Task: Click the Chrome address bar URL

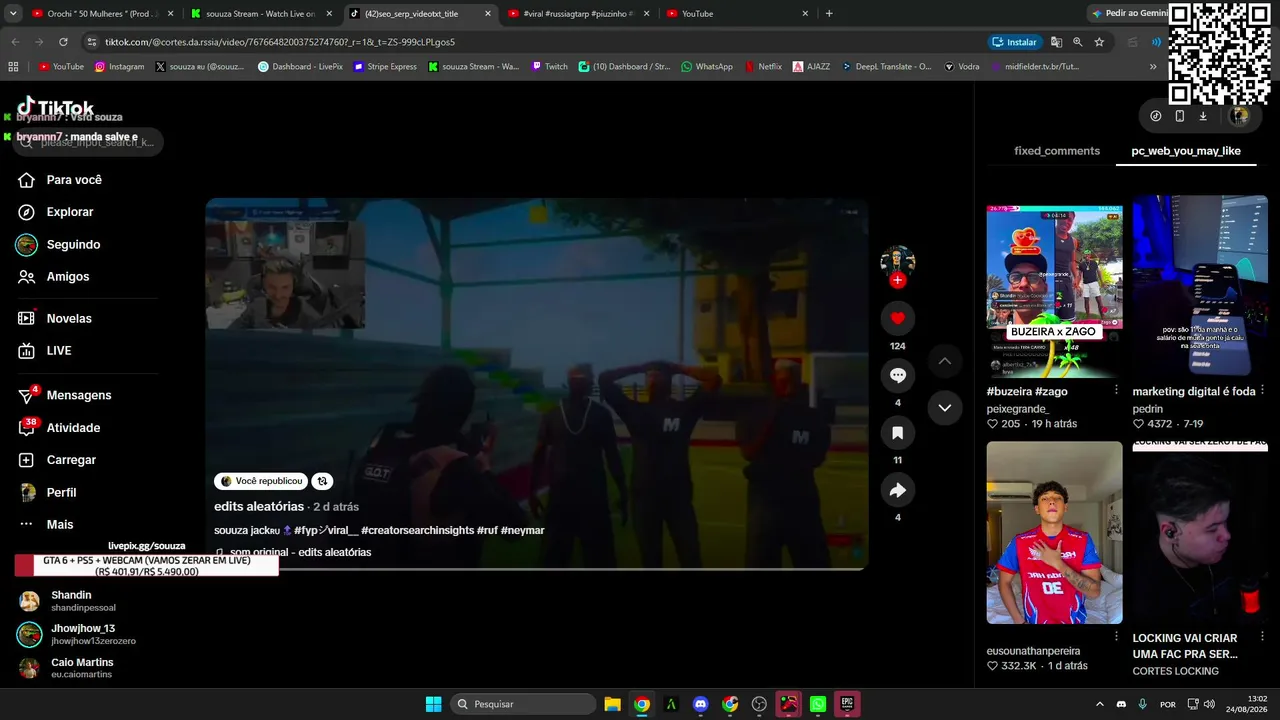Action: click(280, 42)
